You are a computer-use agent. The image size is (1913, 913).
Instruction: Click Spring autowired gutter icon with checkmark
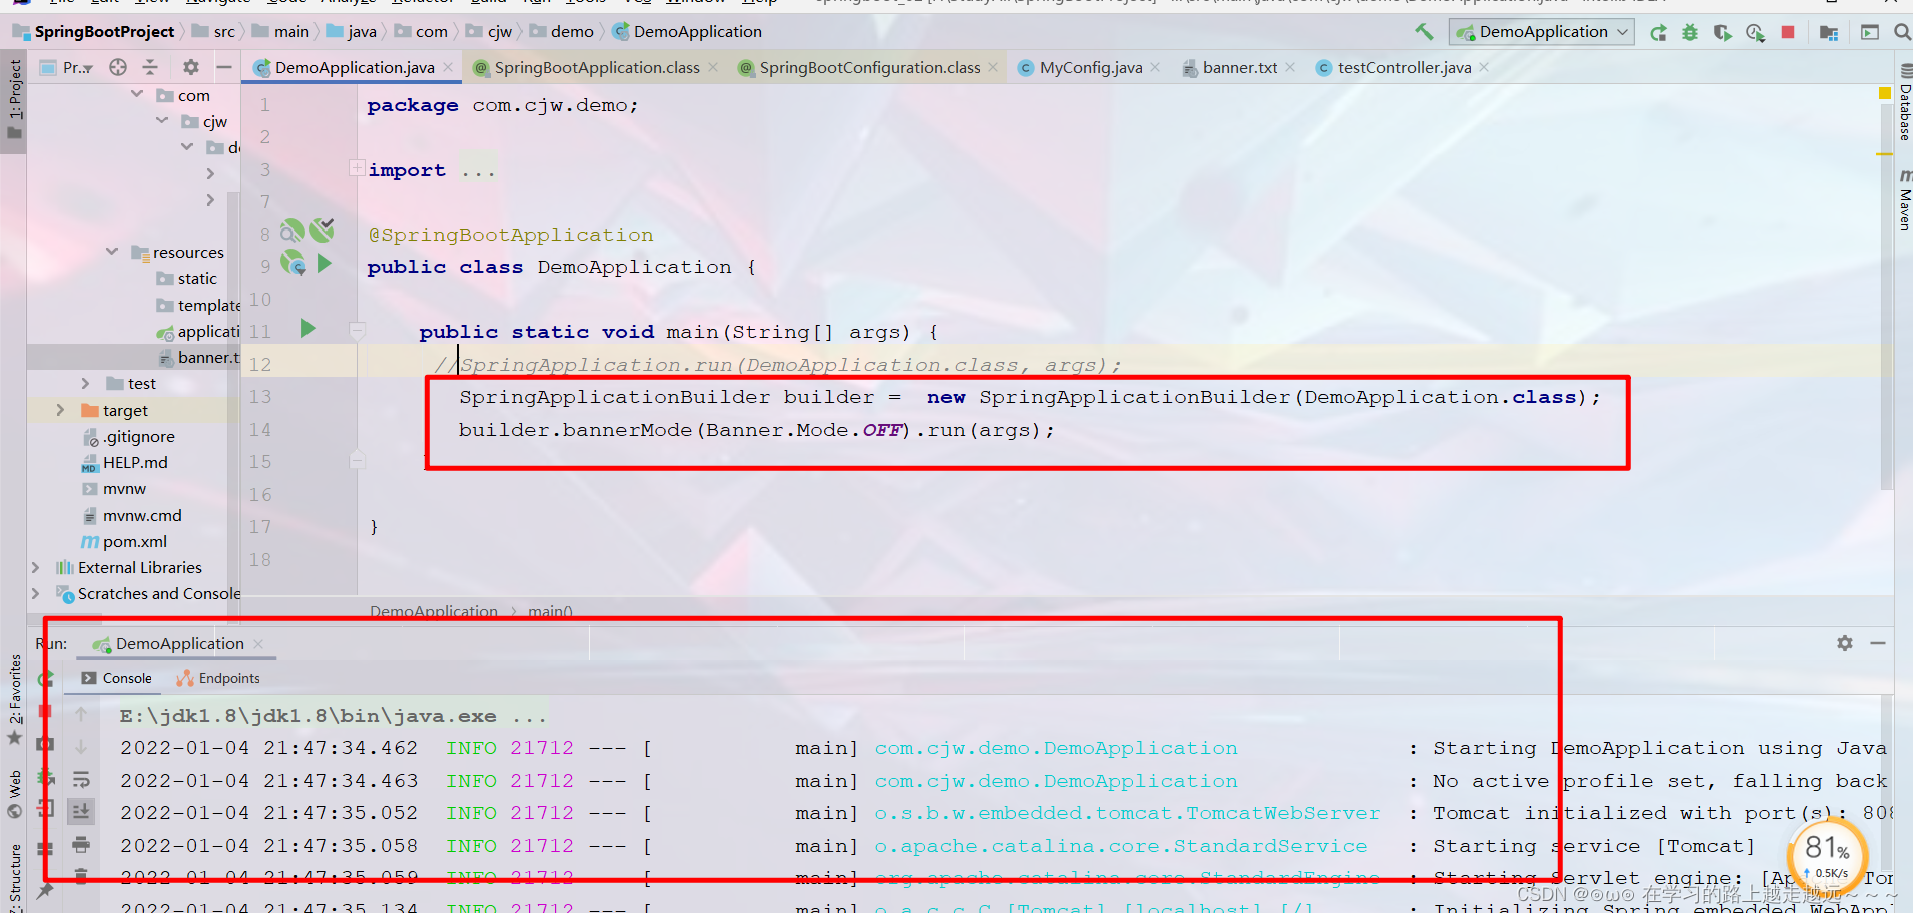point(322,230)
